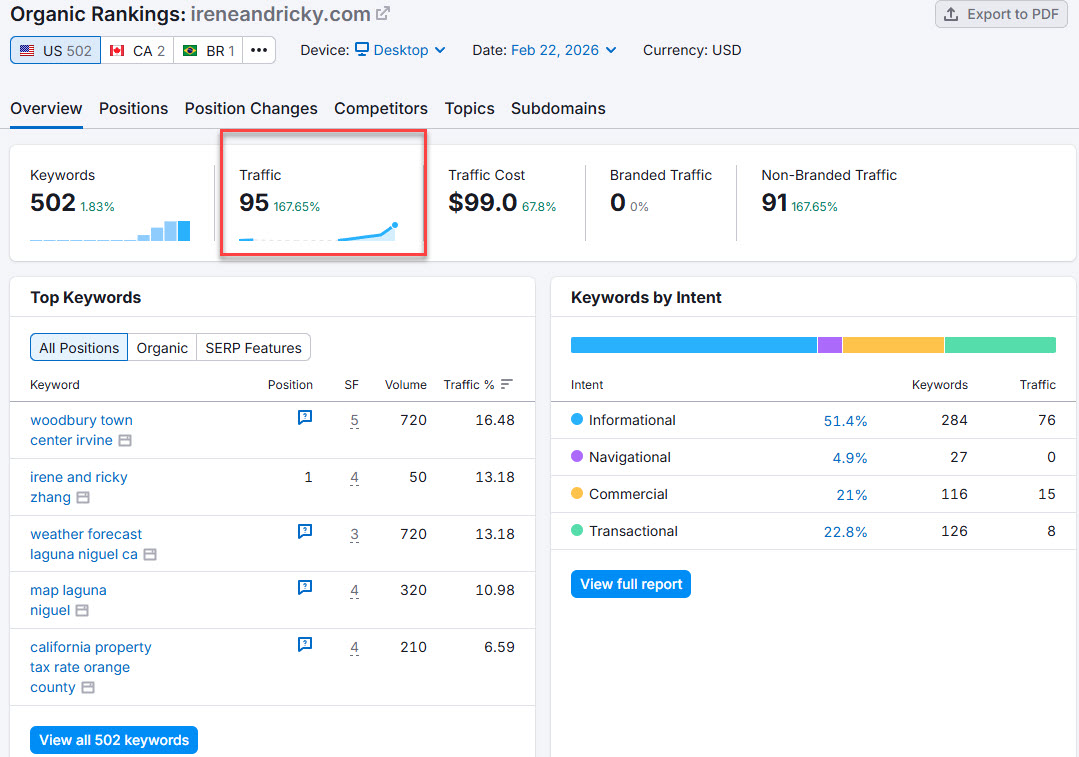
Task: Click Transactional keywords count 126
Action: pyautogui.click(x=954, y=531)
